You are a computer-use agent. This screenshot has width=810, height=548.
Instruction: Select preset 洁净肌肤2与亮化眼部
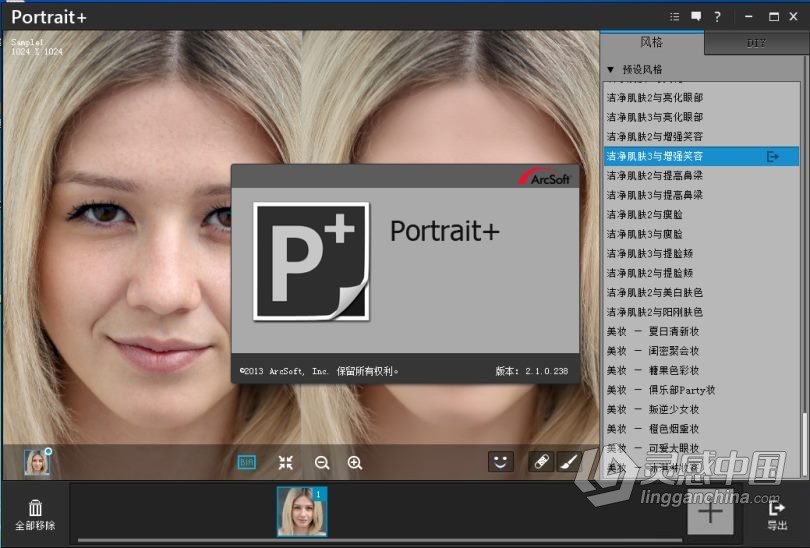tap(701, 98)
